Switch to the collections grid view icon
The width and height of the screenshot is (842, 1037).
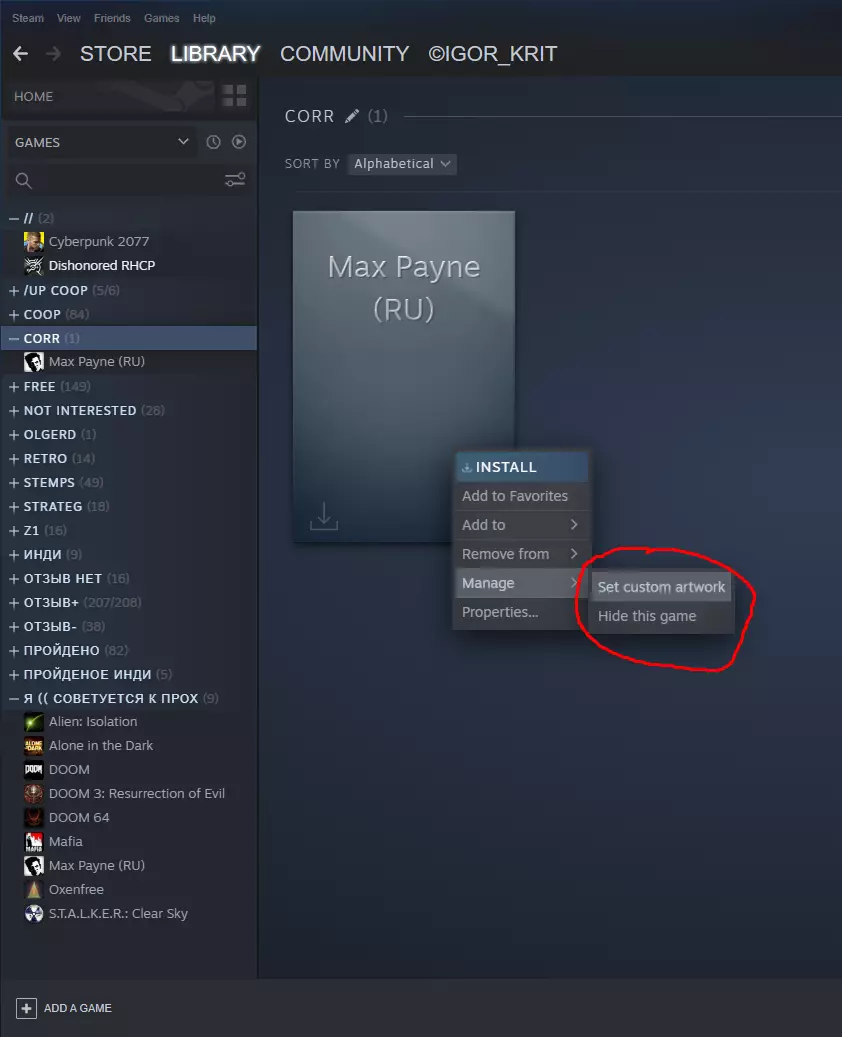tap(234, 96)
